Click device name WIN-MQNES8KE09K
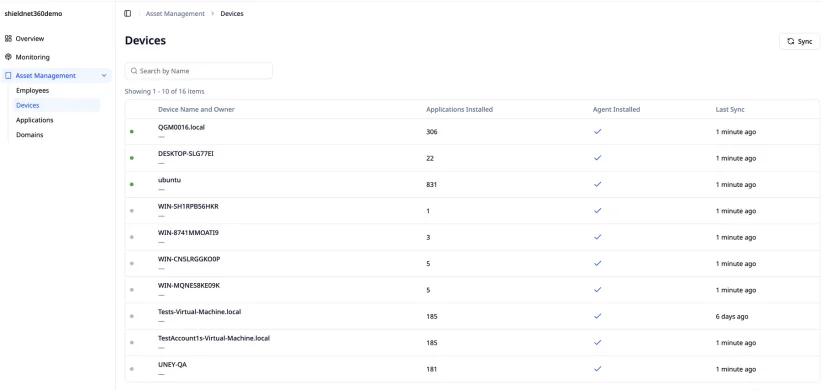The height and width of the screenshot is (390, 822). click(x=189, y=286)
